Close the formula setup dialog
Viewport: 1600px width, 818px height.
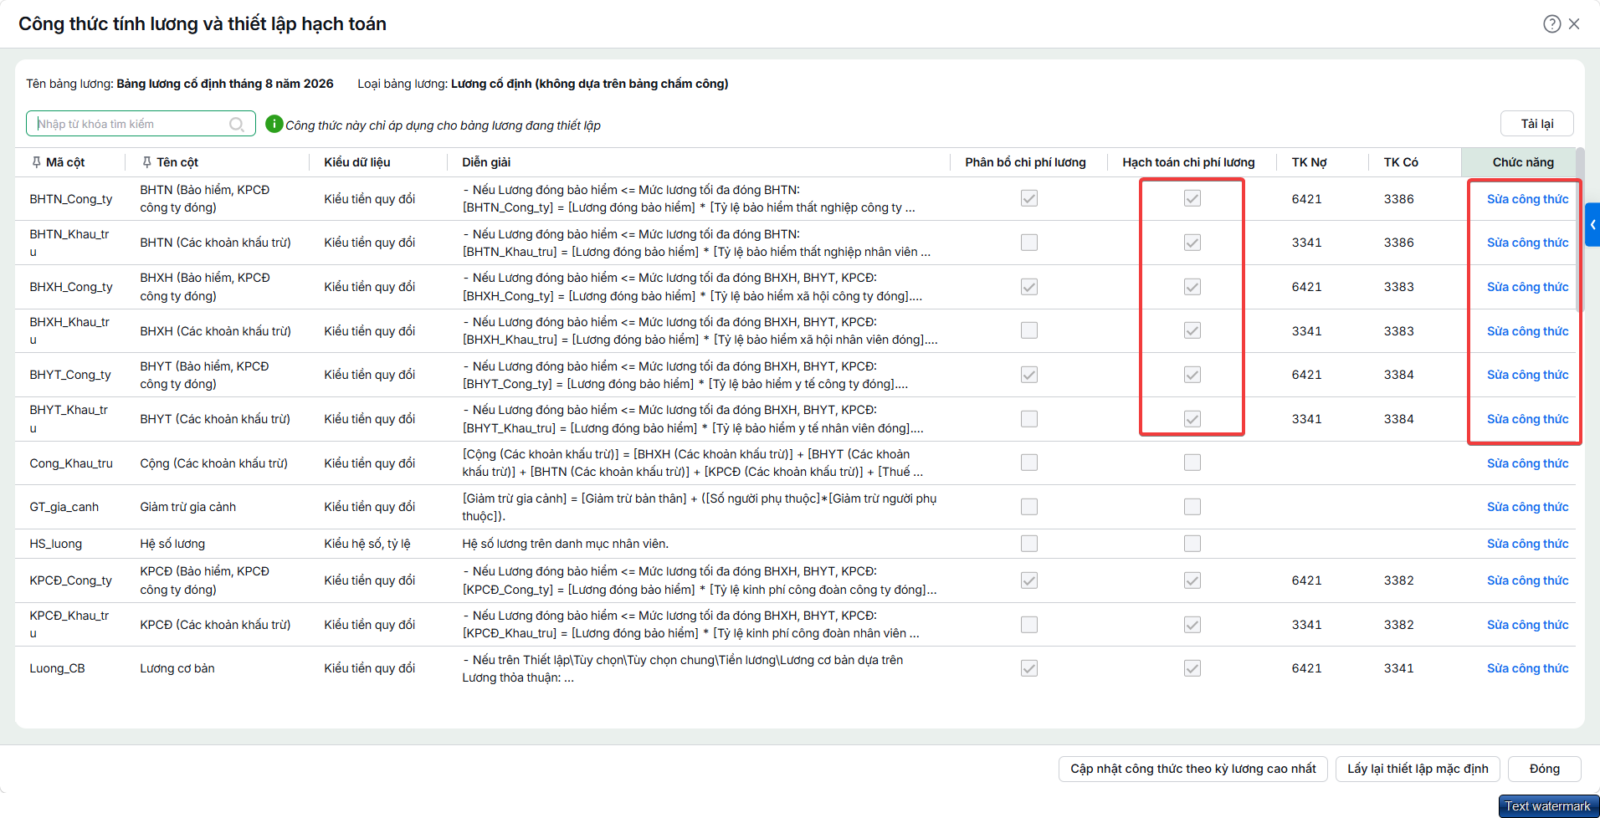(x=1574, y=24)
